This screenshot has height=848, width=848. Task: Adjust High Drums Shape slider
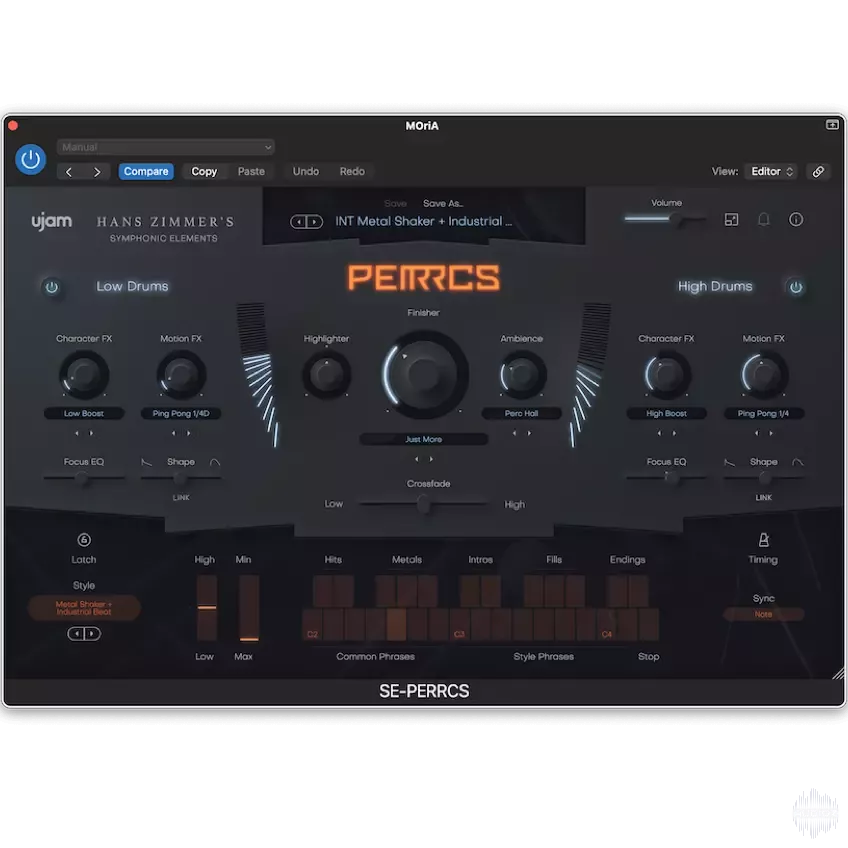pos(764,478)
